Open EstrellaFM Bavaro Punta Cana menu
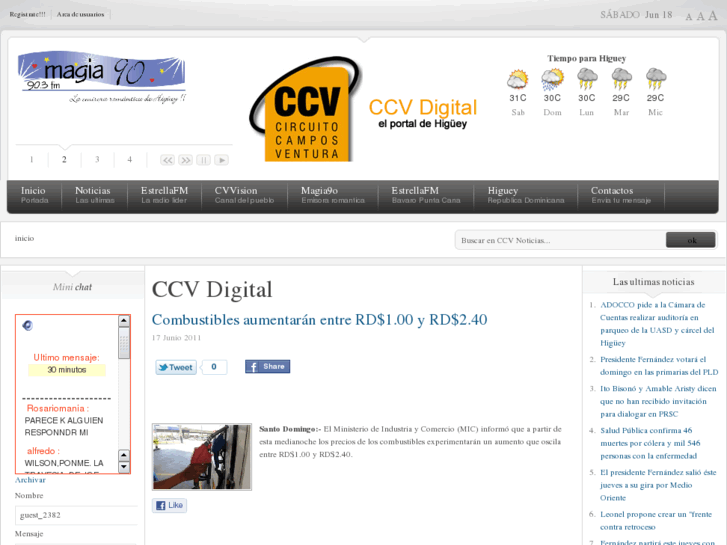 [426, 195]
